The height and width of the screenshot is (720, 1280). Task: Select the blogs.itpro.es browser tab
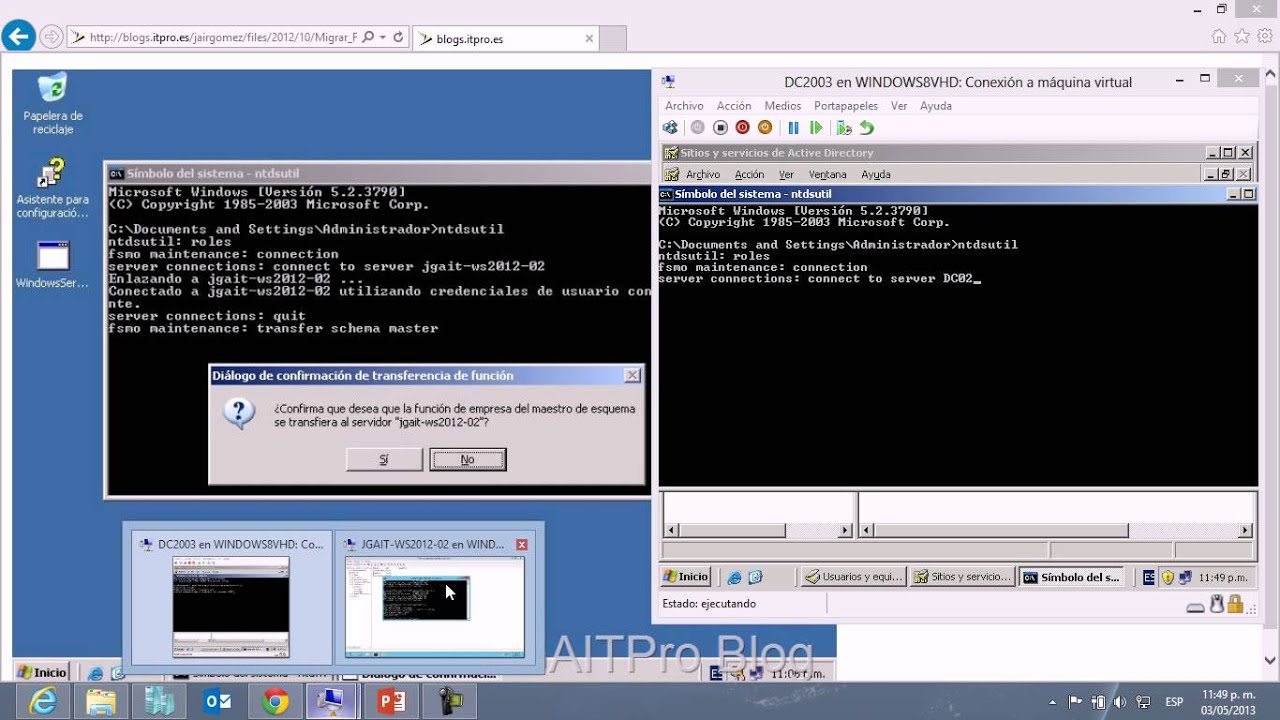[505, 39]
